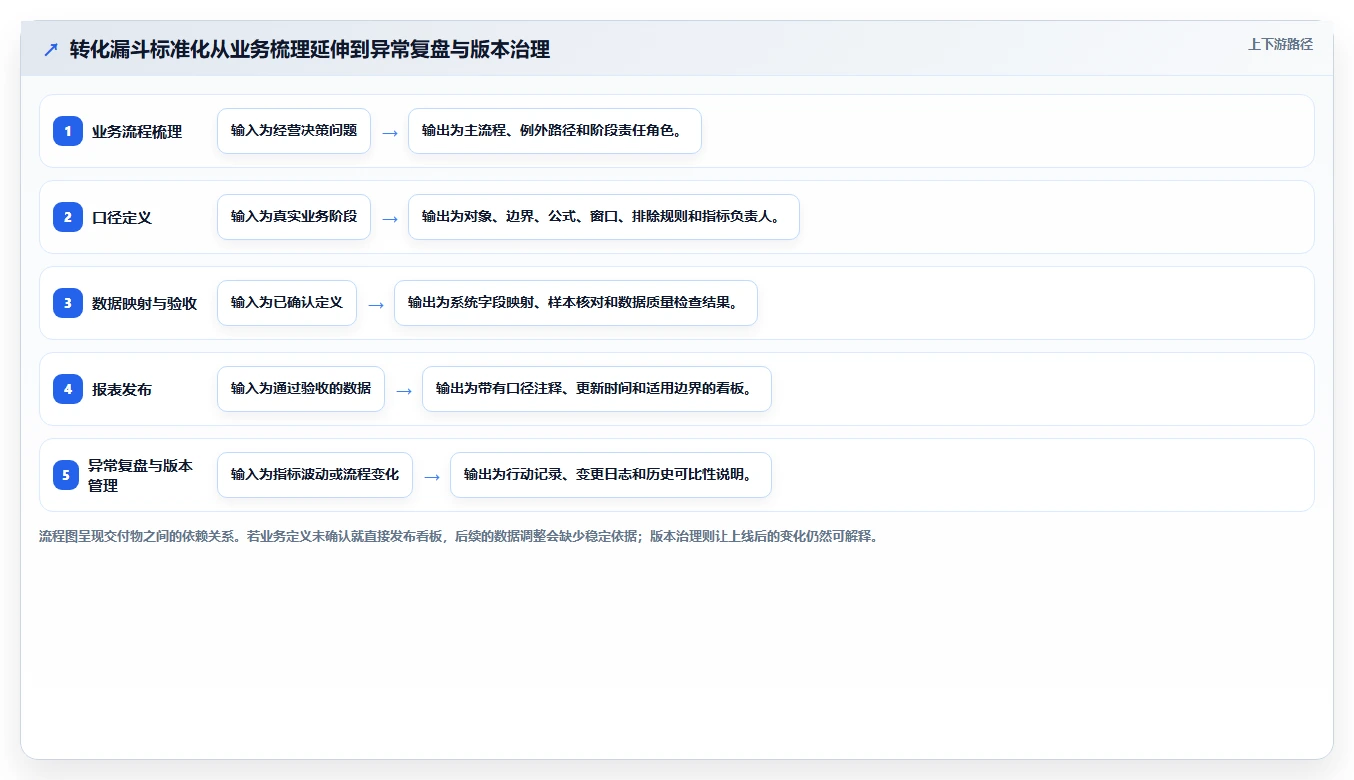Screen dimensions: 1354x780
Task: Click the 输入为指标波动或流程变化 box
Action: click(315, 475)
